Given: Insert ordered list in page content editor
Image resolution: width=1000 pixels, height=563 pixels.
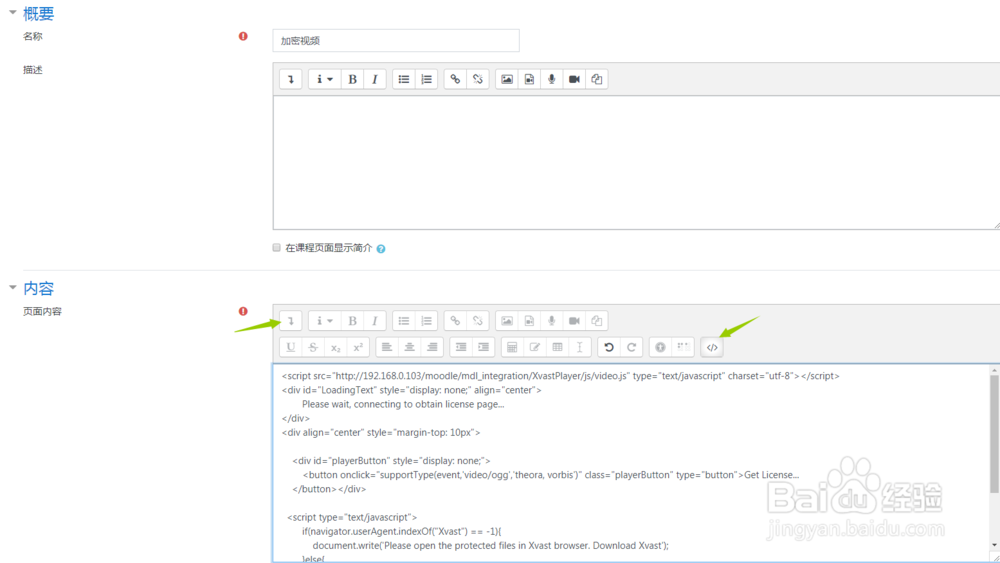Looking at the screenshot, I should tap(427, 321).
